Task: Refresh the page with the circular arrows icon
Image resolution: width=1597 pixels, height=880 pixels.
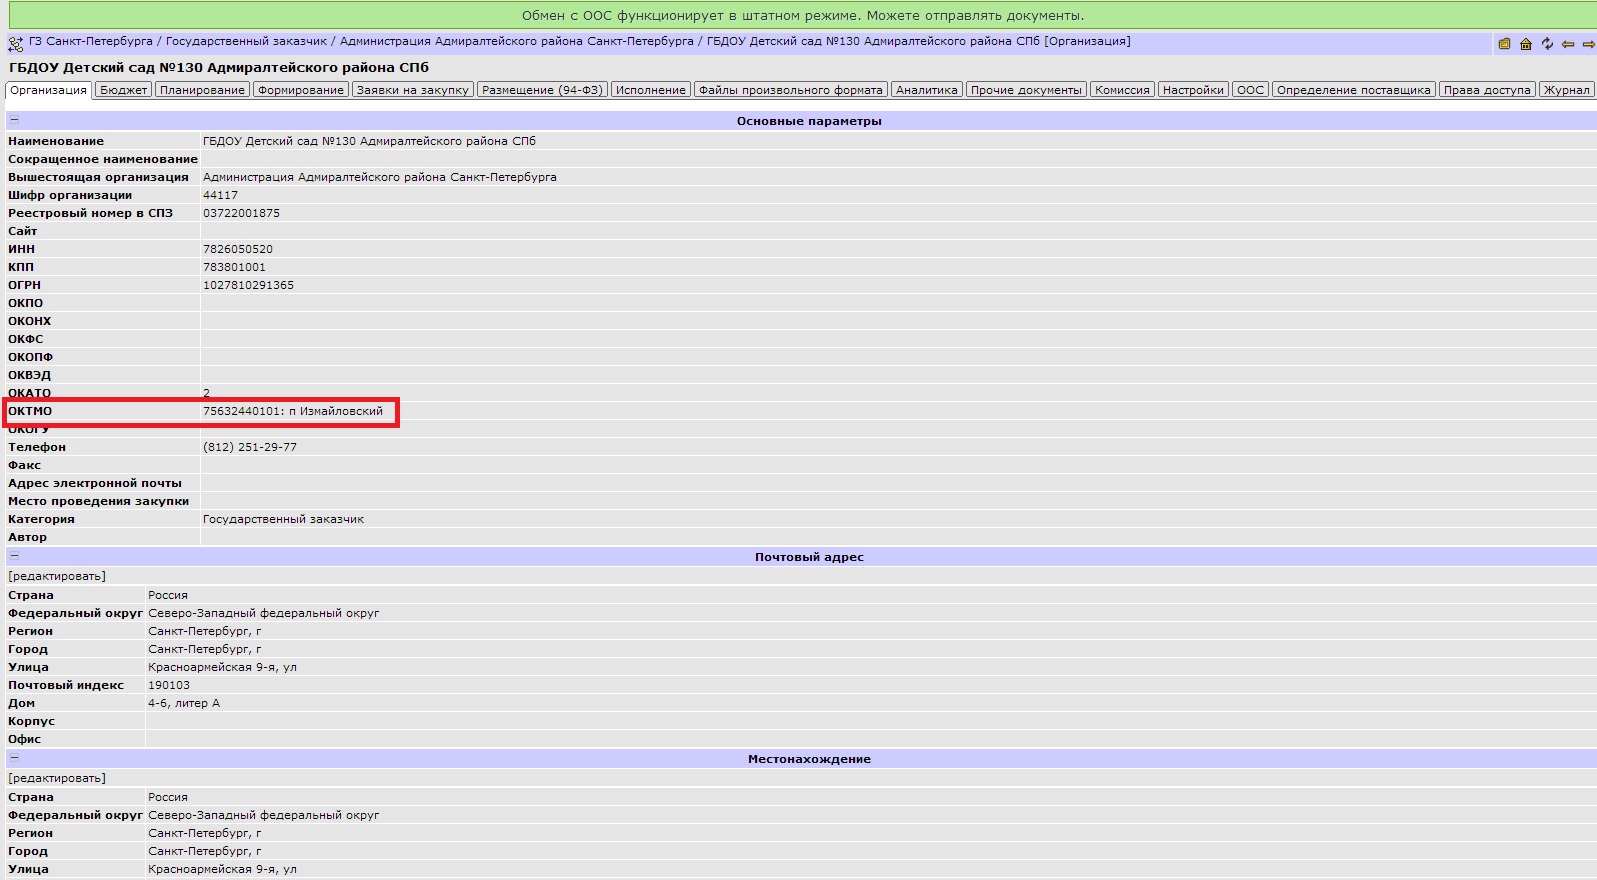Action: click(1547, 44)
